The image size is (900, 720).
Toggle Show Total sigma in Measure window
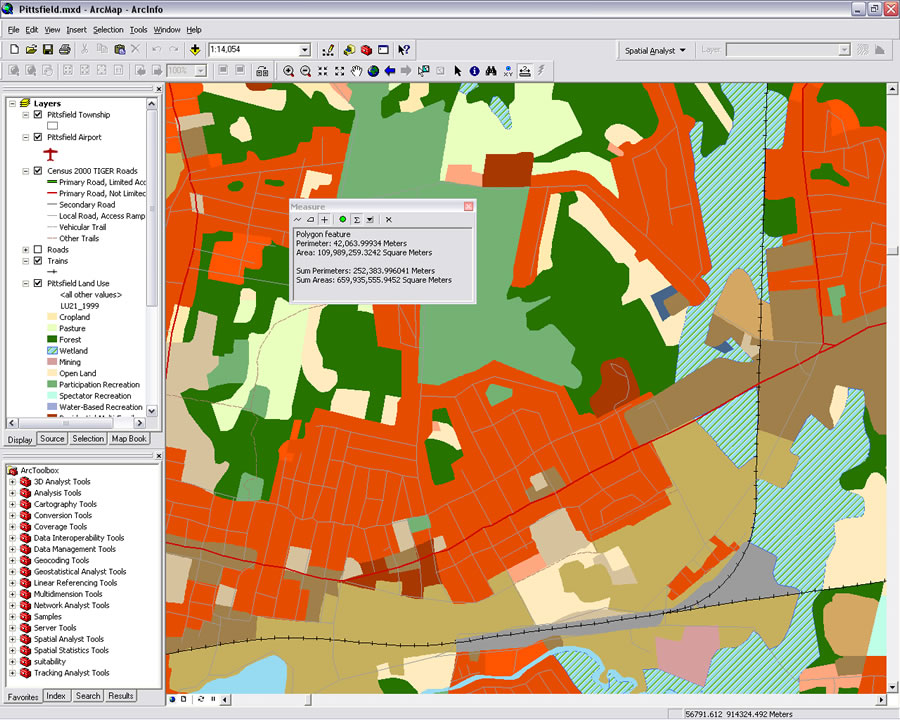point(356,219)
